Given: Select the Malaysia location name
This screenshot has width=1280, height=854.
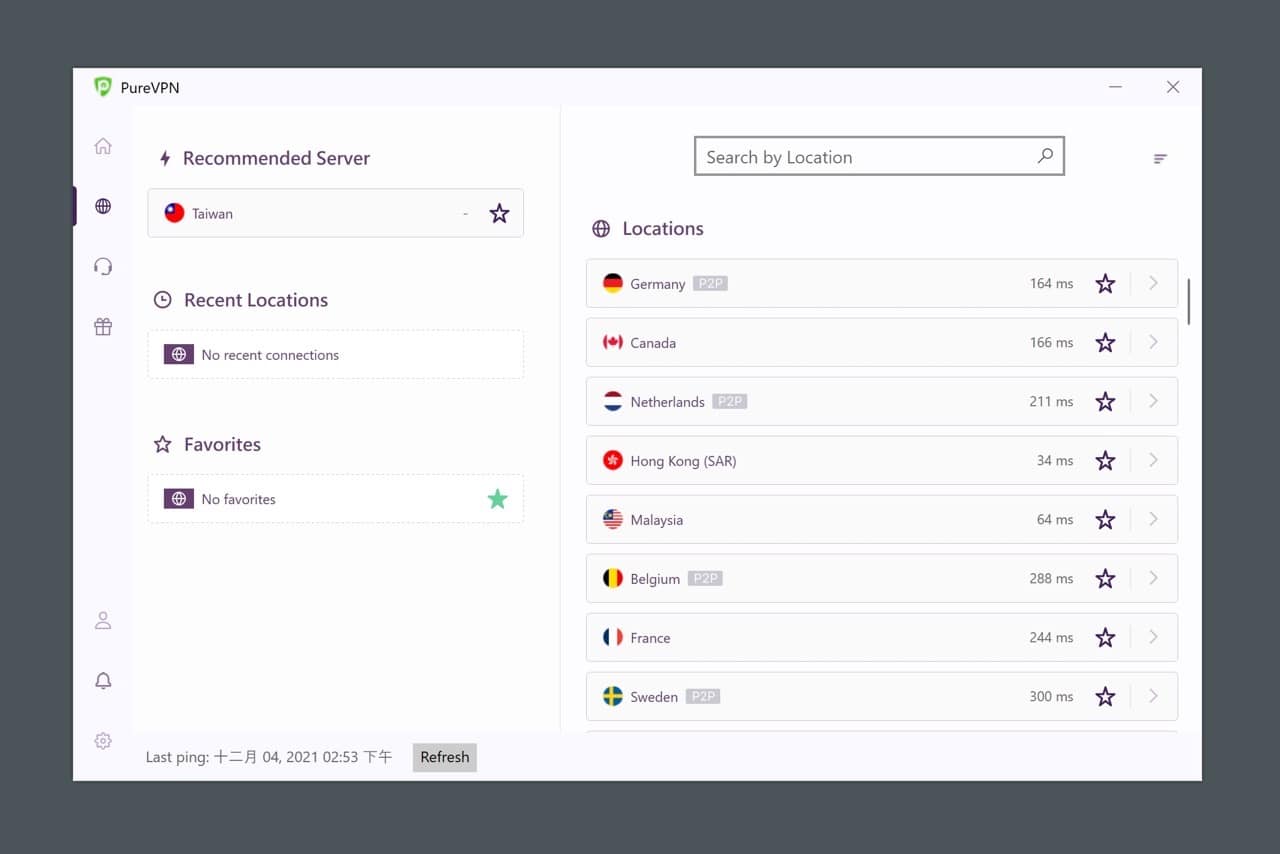Looking at the screenshot, I should coord(657,520).
